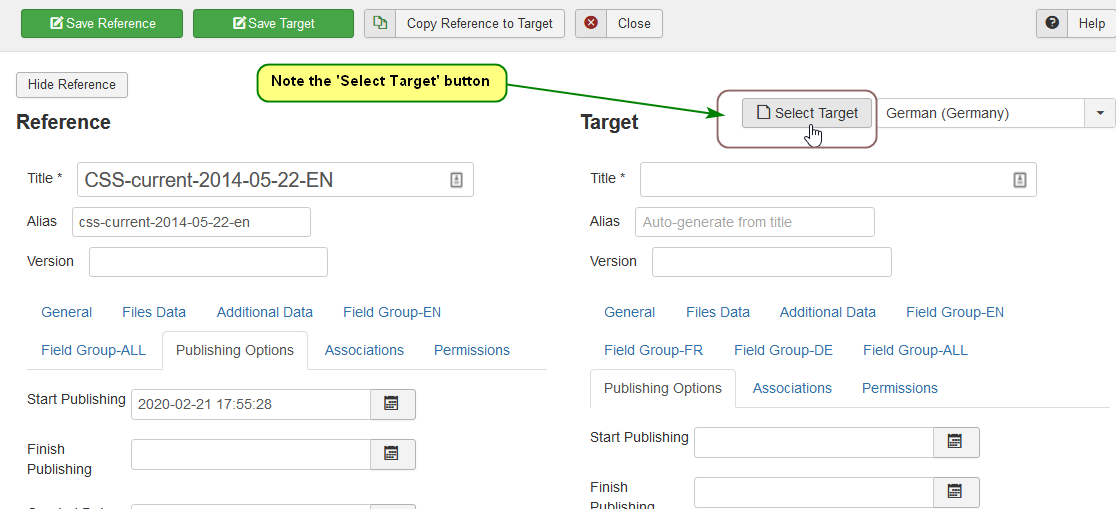Open Reference Additional Data tab
This screenshot has height=509, width=1116.
(x=265, y=313)
